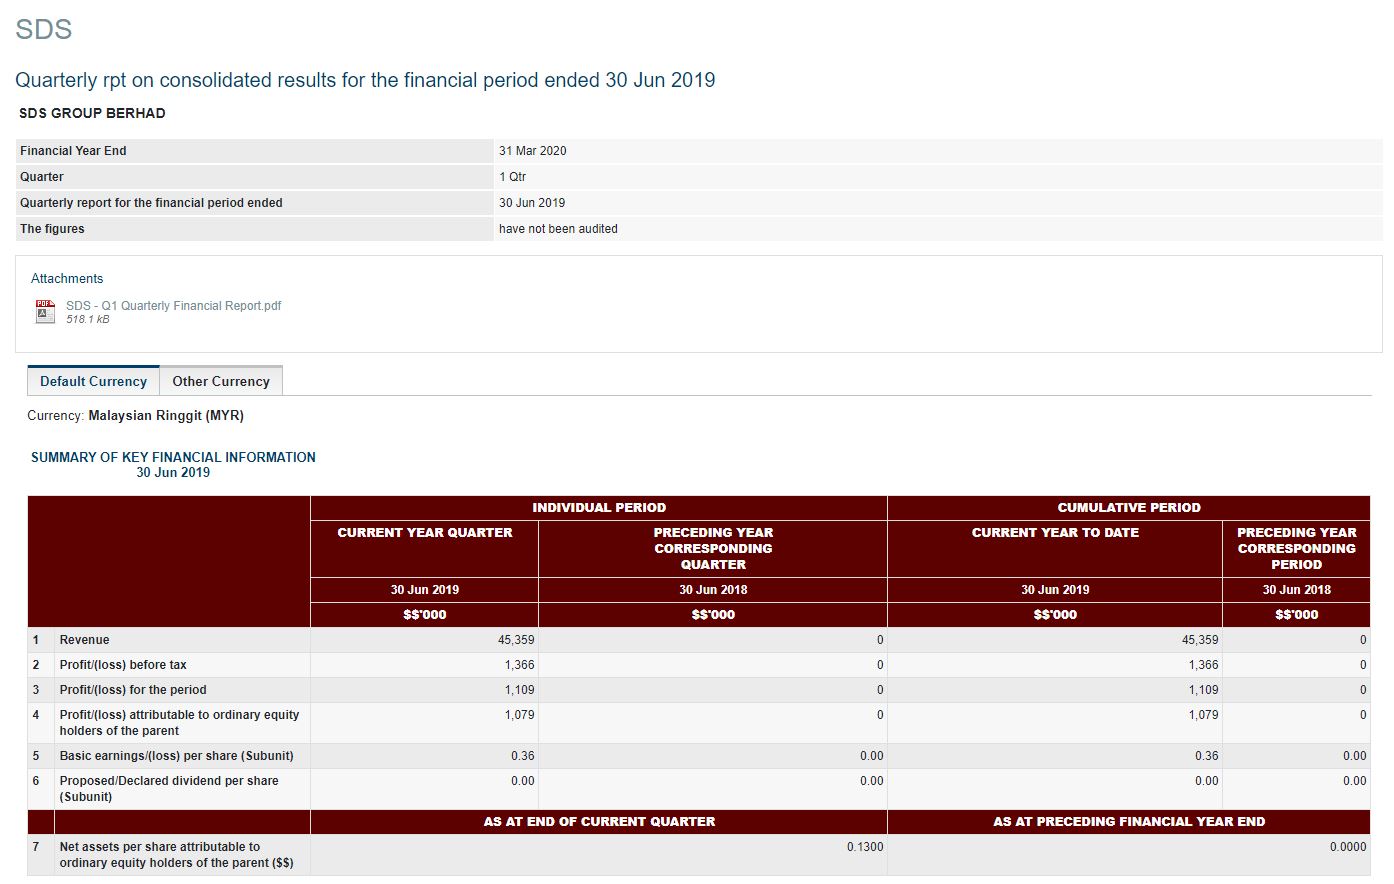Click current quarter period profit 1,109
This screenshot has height=884, width=1394.
[x=519, y=690]
